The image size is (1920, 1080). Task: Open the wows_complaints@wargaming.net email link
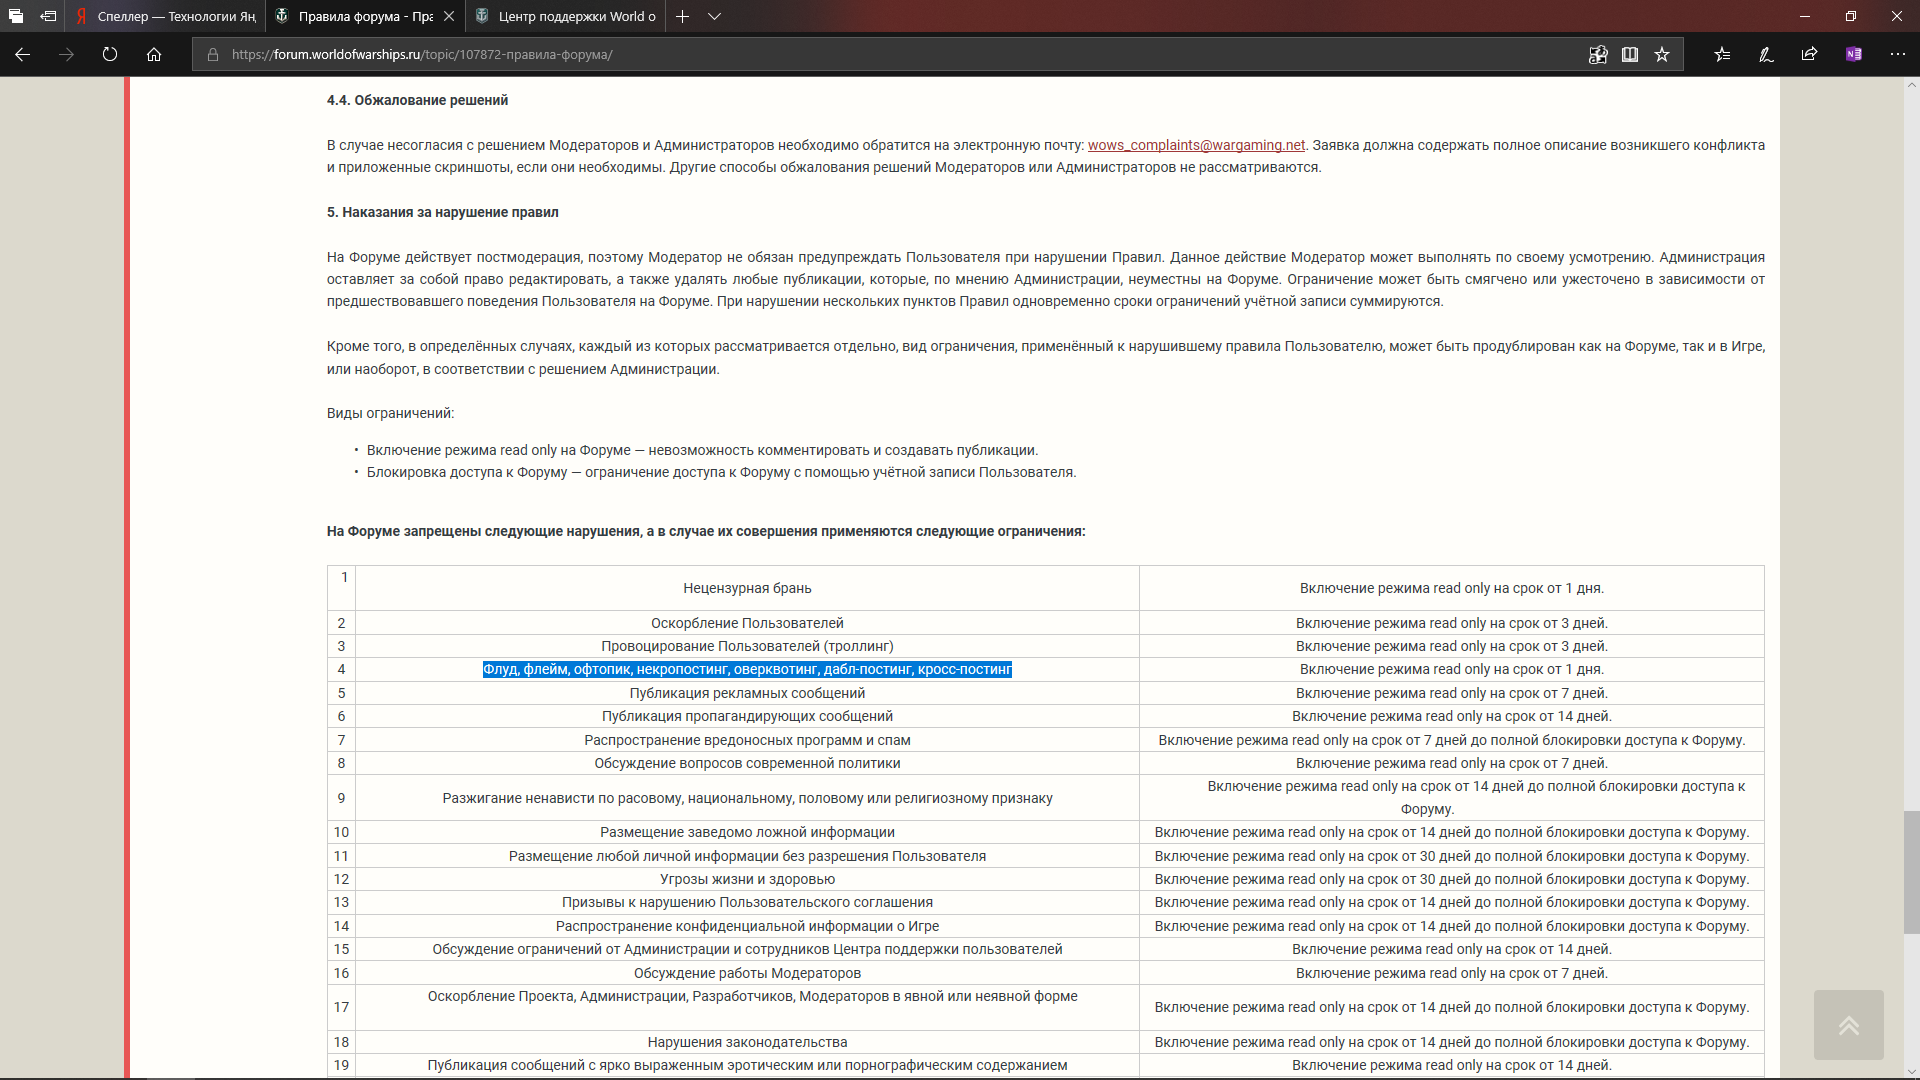point(1196,145)
